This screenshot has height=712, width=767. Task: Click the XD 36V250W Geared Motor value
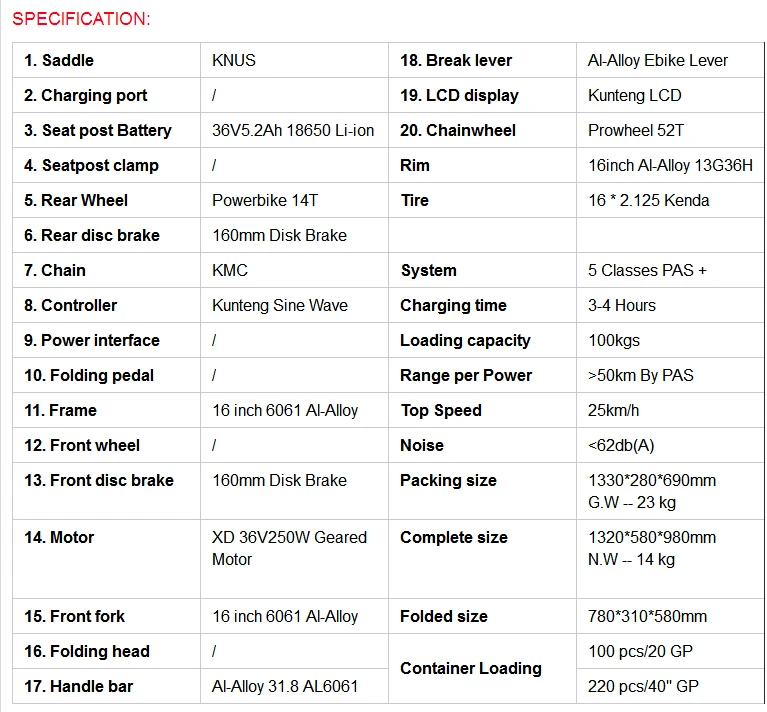[x=289, y=548]
